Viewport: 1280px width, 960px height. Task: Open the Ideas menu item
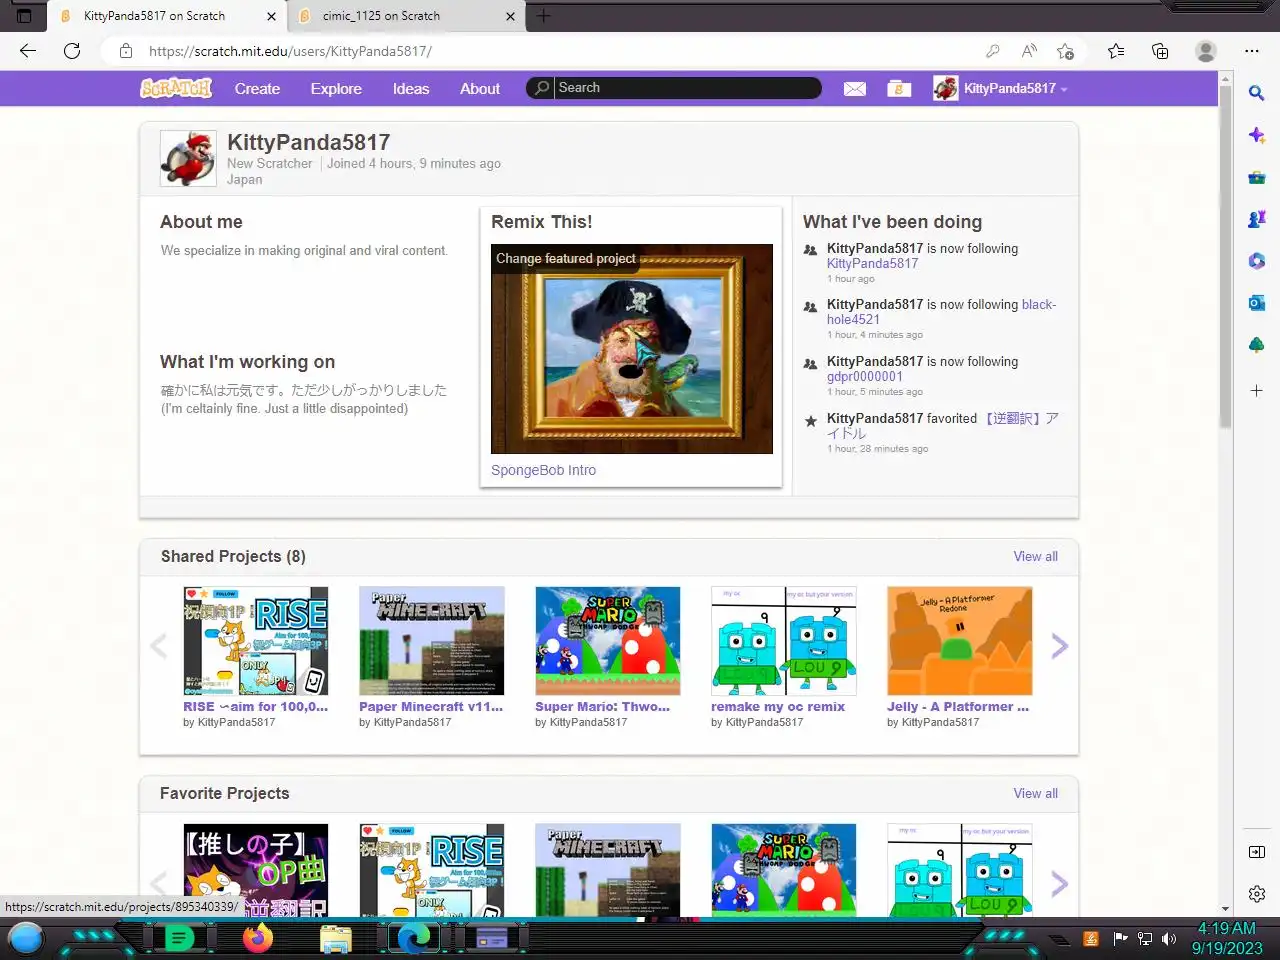411,89
